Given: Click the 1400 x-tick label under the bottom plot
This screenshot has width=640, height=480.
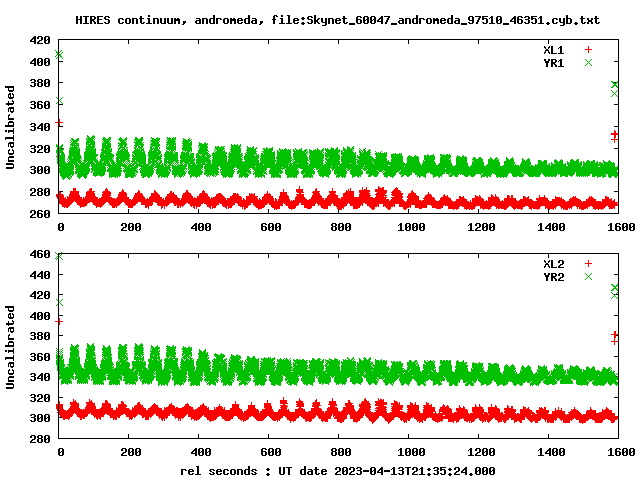Looking at the screenshot, I should (x=551, y=452).
